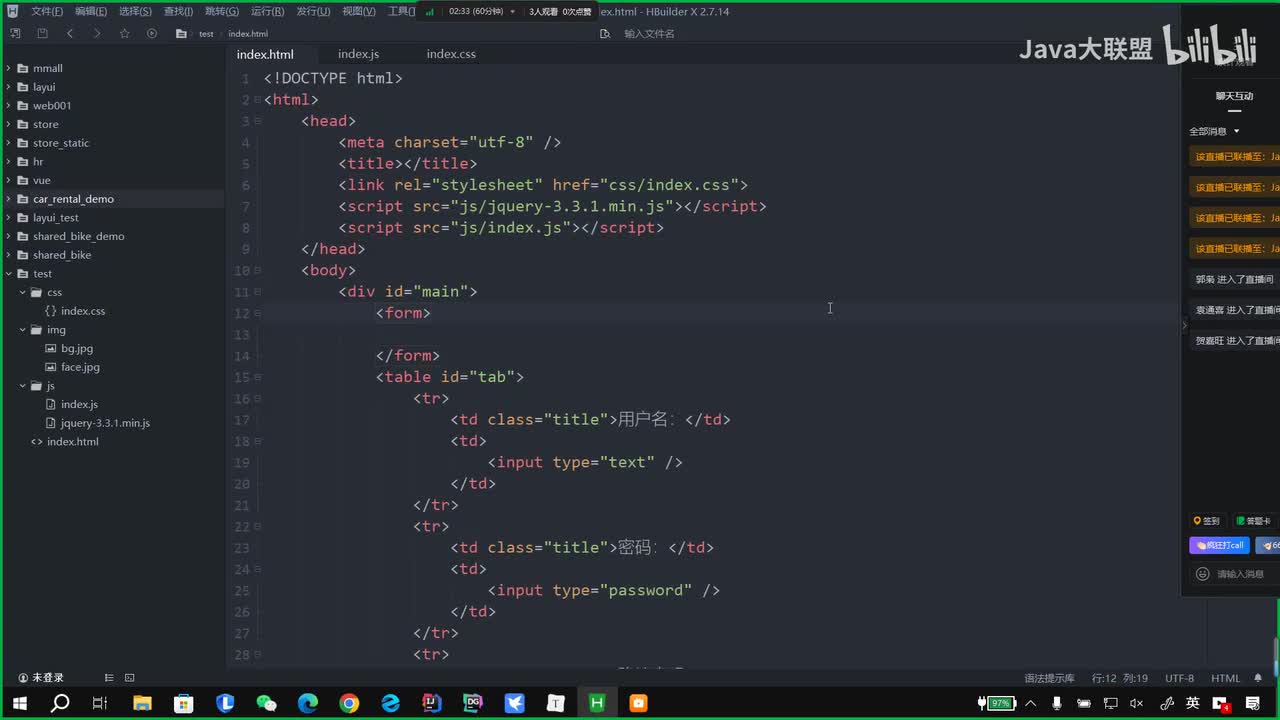The image size is (1280, 720).
Task: Fold the head element on line 3
Action: (x=258, y=121)
